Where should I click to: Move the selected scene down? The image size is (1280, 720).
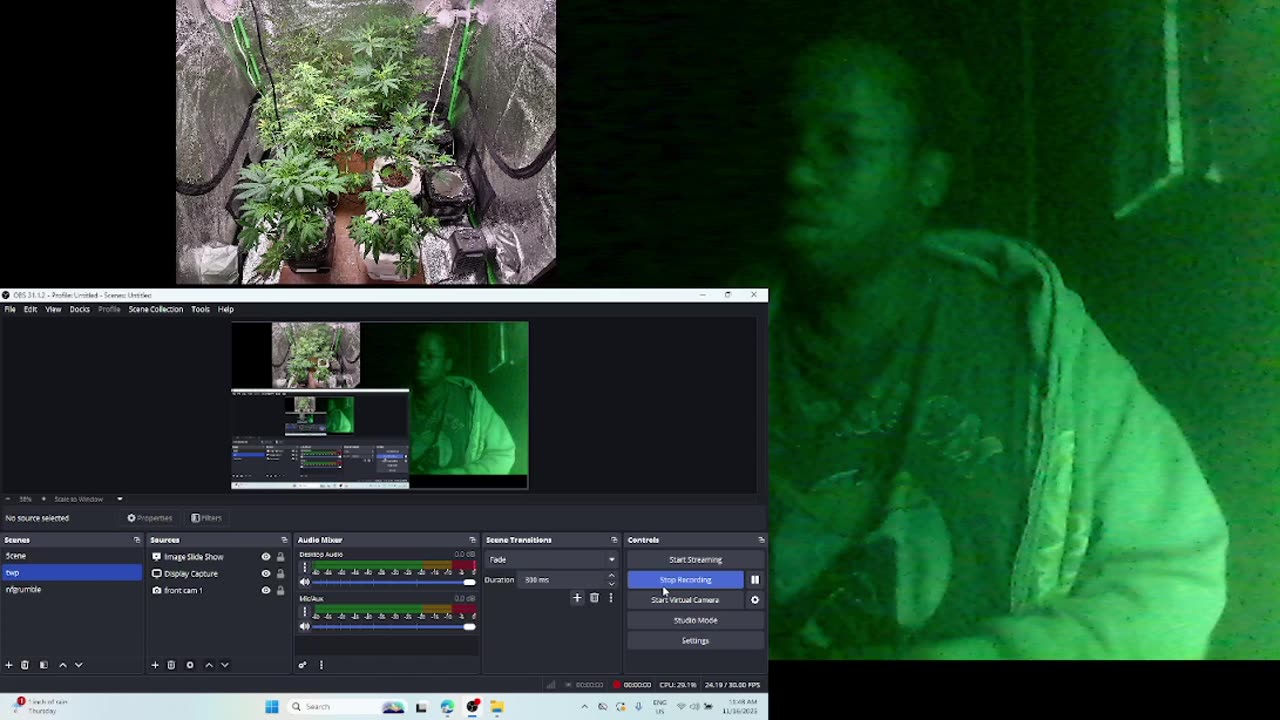pos(79,665)
